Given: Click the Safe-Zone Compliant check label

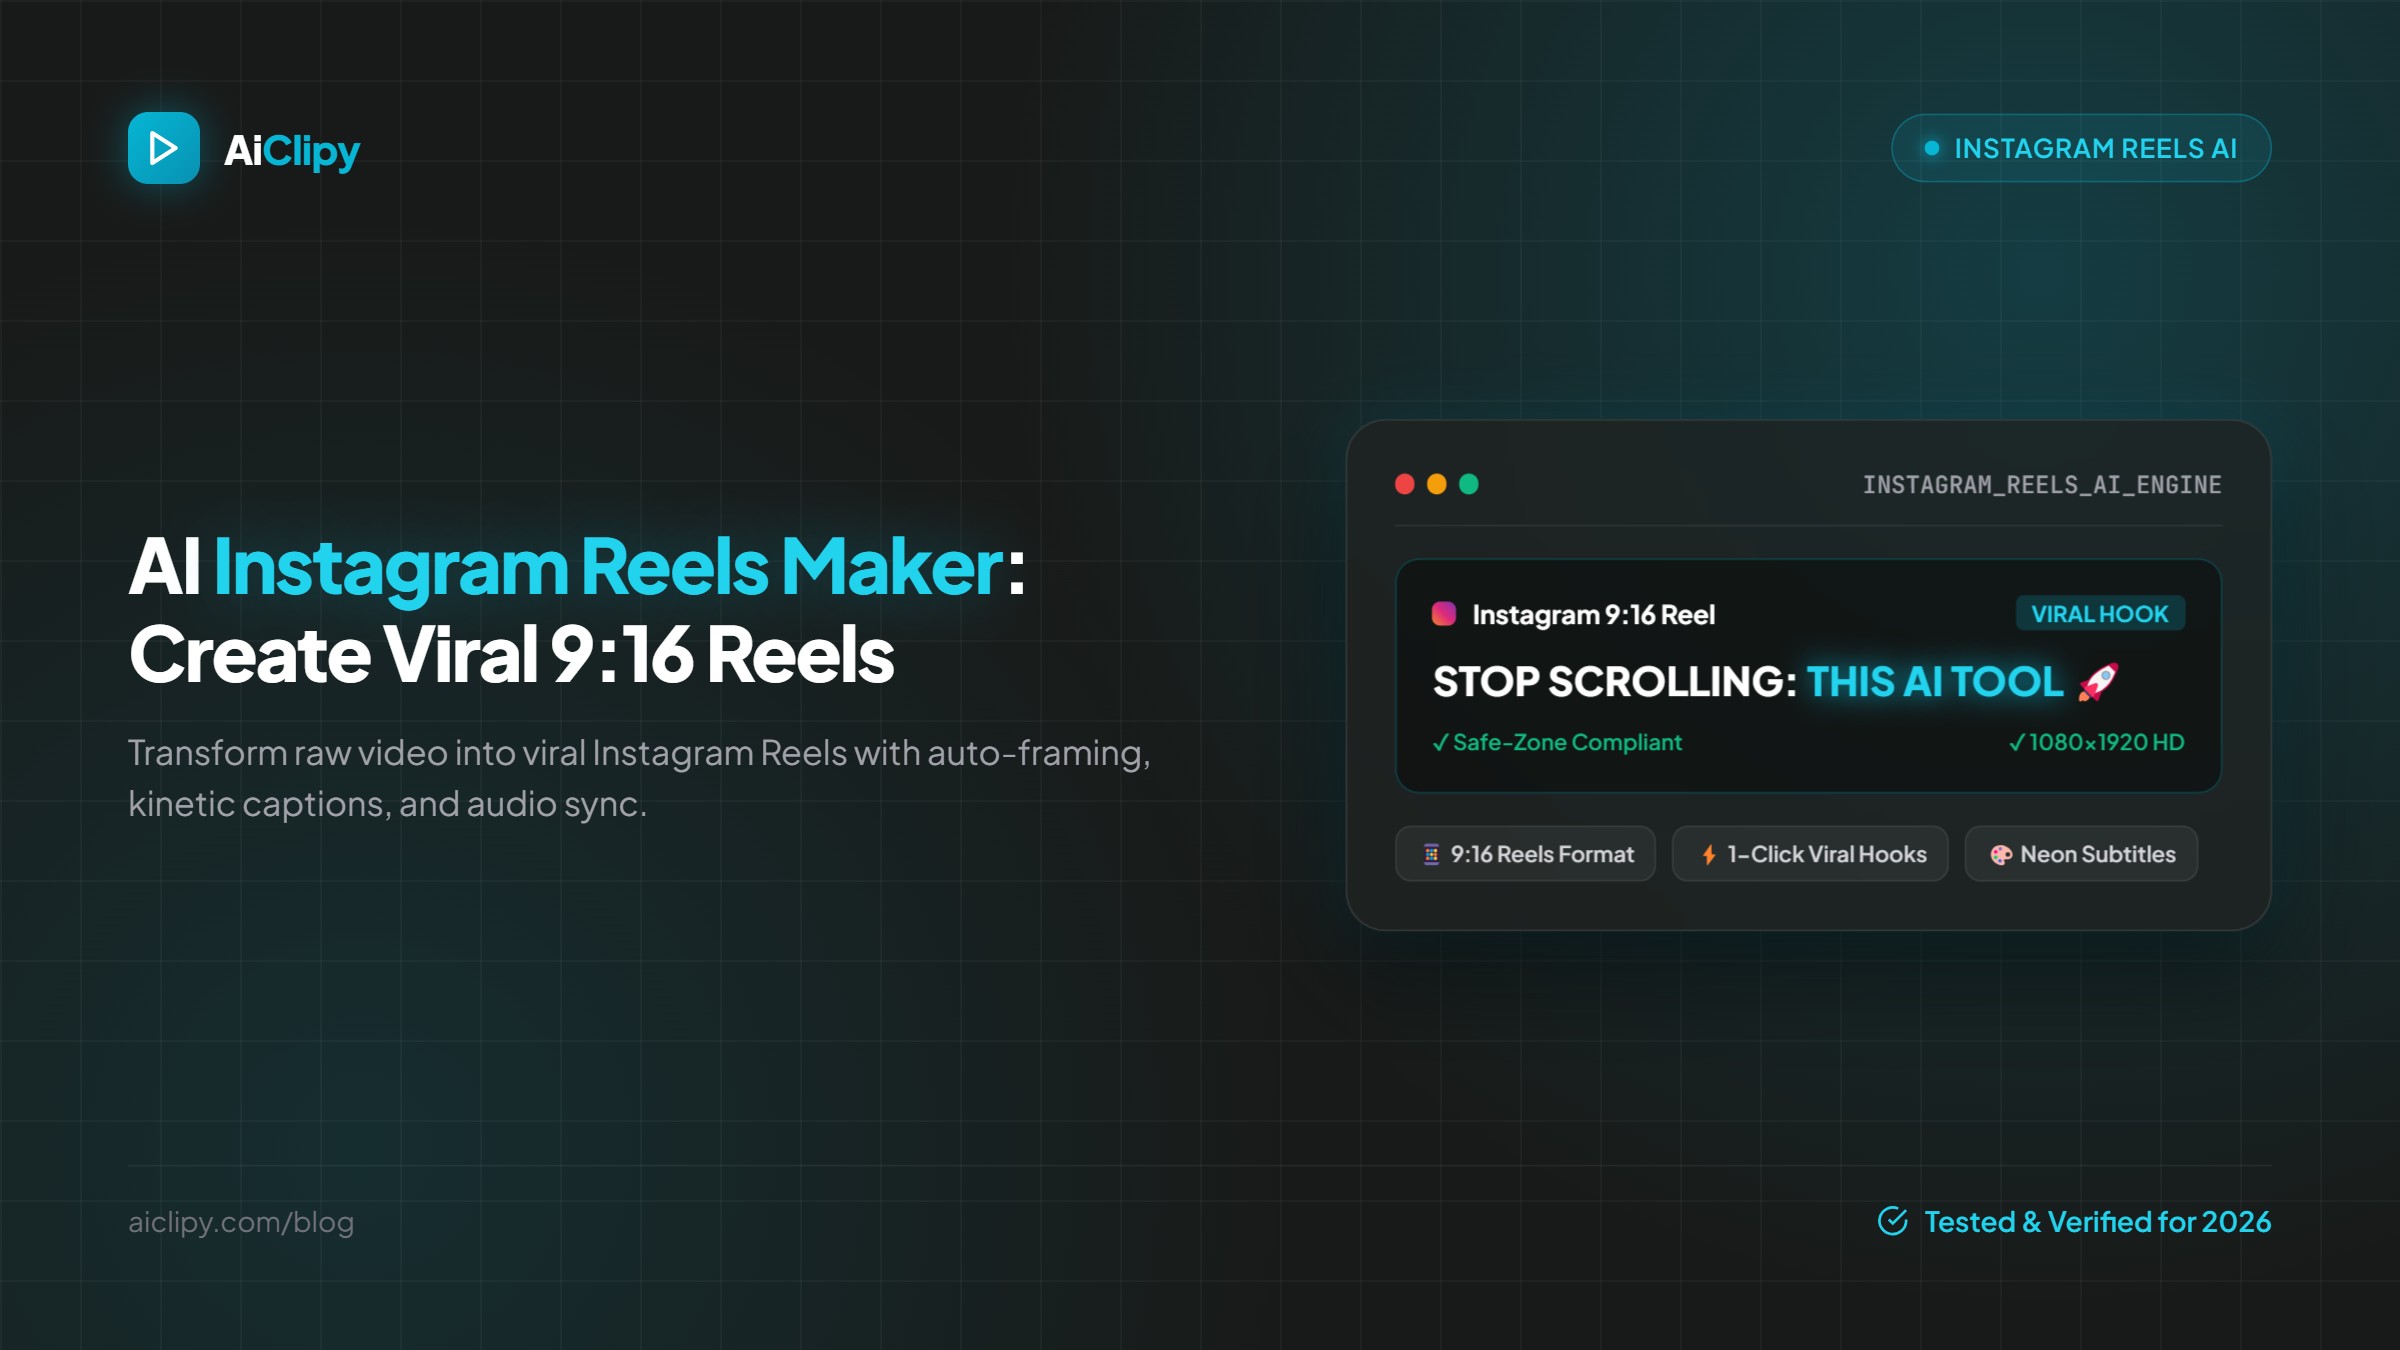Looking at the screenshot, I should pyautogui.click(x=1557, y=742).
